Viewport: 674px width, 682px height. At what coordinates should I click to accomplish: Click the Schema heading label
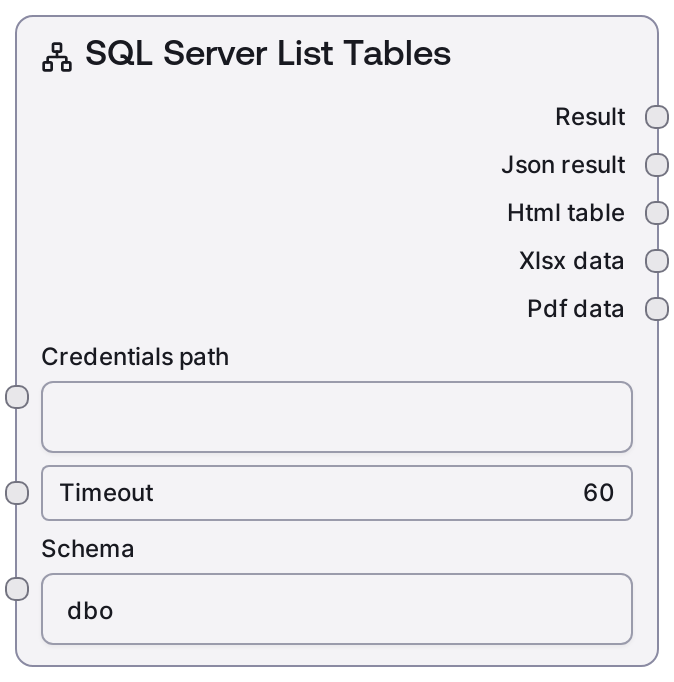pyautogui.click(x=88, y=549)
